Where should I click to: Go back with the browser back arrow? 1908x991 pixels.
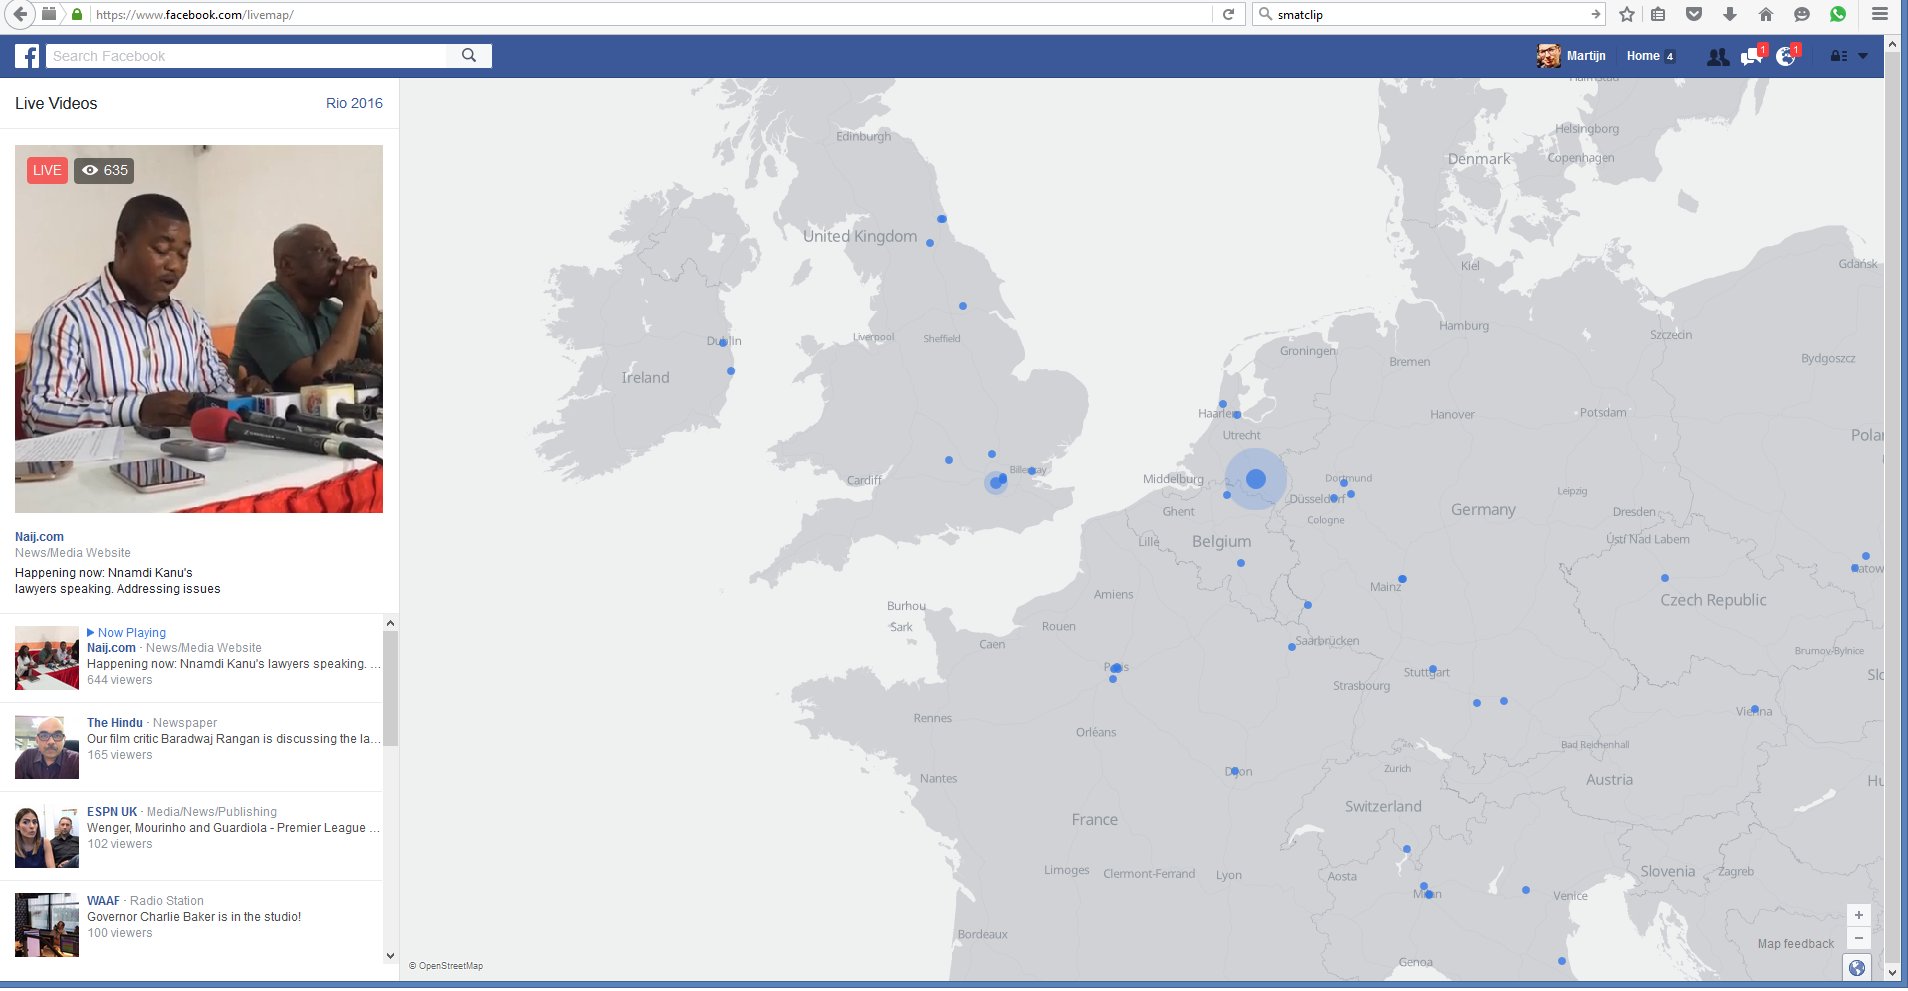(20, 14)
